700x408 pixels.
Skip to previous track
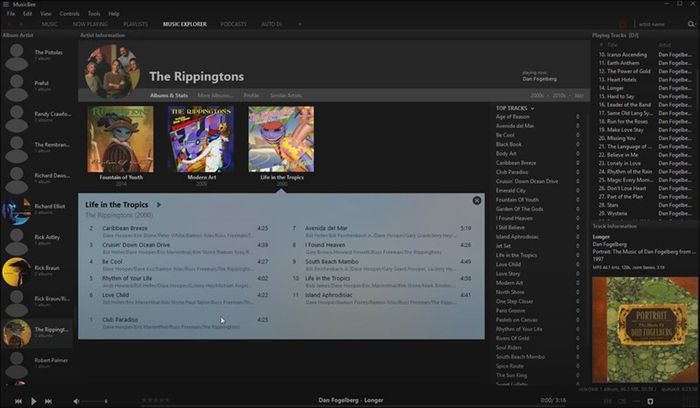click(18, 401)
